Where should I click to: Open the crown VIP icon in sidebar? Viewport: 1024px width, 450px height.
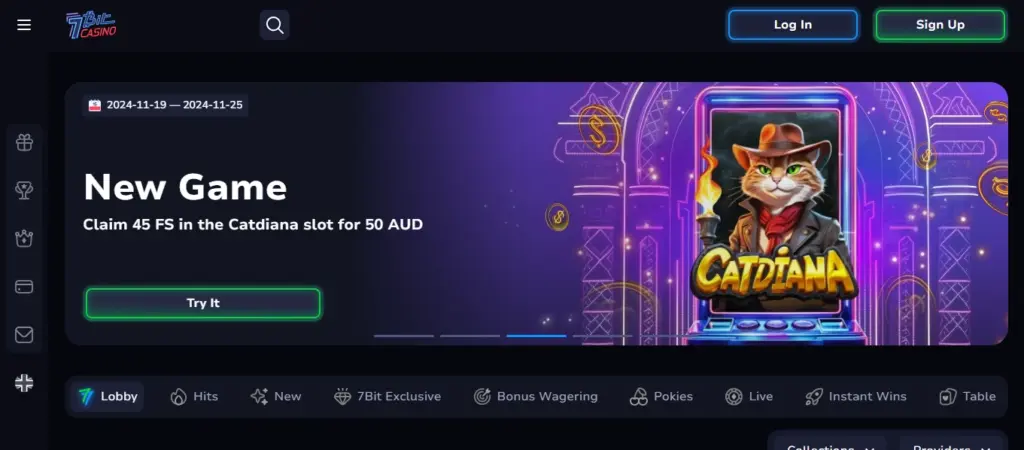coord(24,238)
